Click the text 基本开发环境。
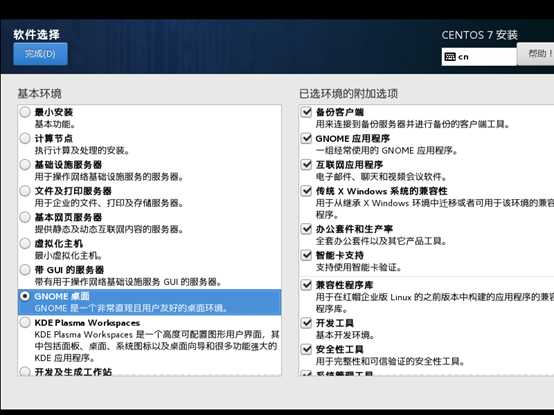 [x=346, y=335]
